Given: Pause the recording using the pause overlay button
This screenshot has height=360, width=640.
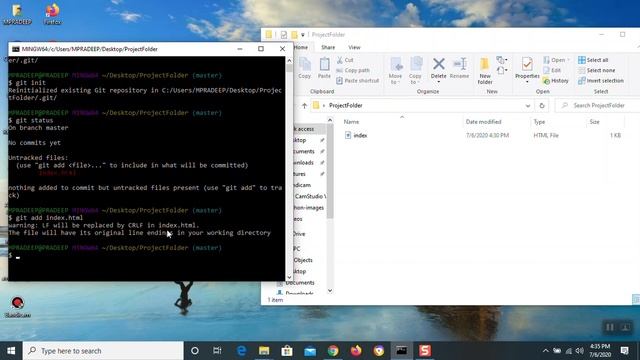Looking at the screenshot, I should [x=609, y=327].
